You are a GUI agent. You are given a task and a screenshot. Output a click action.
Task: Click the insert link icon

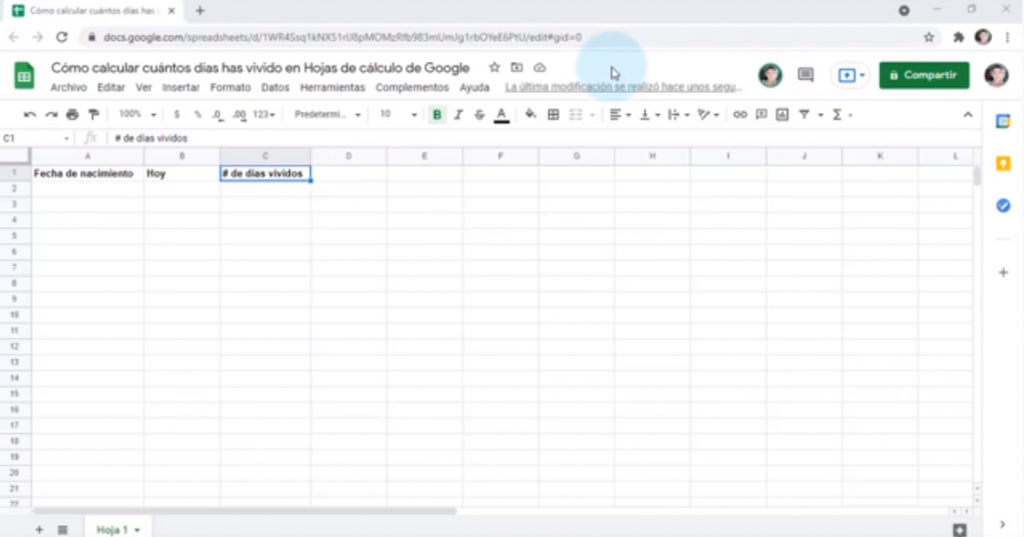point(740,115)
